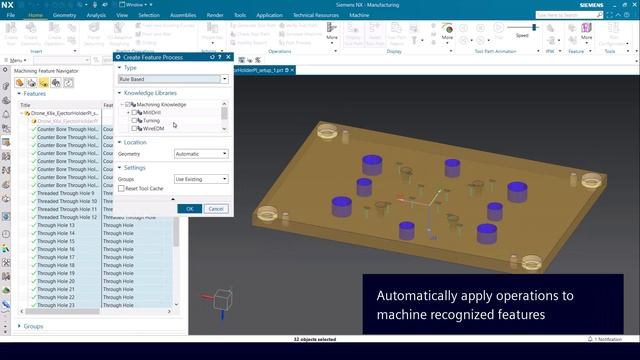The image size is (640, 360).
Task: Click the search magnifier icon in title area
Action: pyautogui.click(x=599, y=15)
